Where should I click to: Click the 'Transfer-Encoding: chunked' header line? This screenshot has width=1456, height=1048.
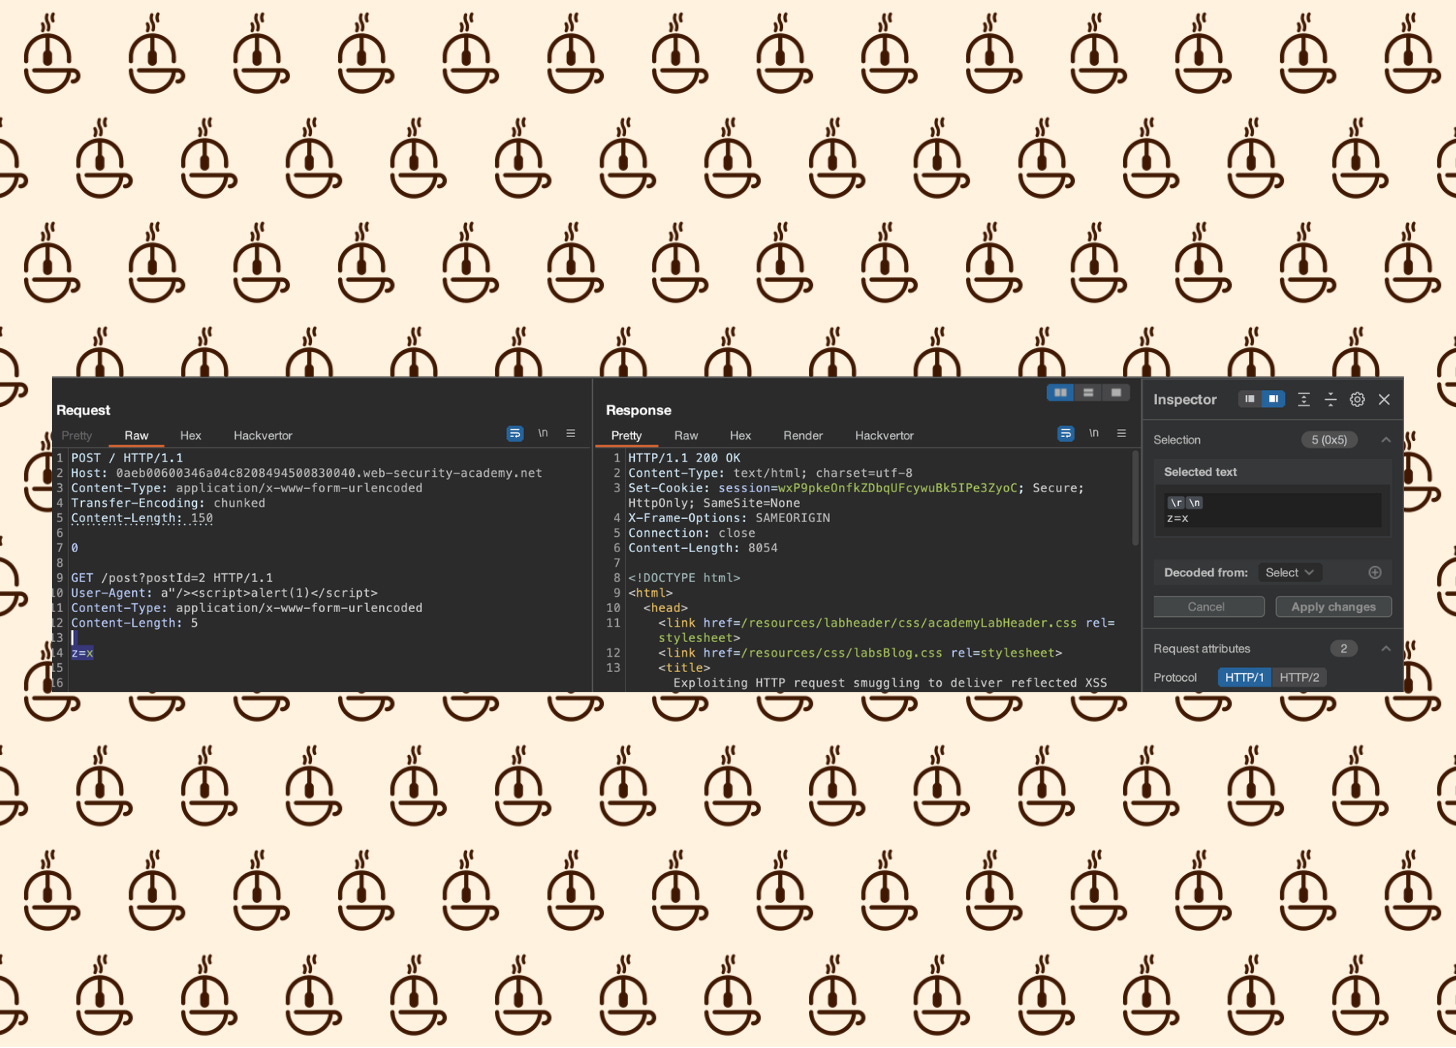click(168, 503)
